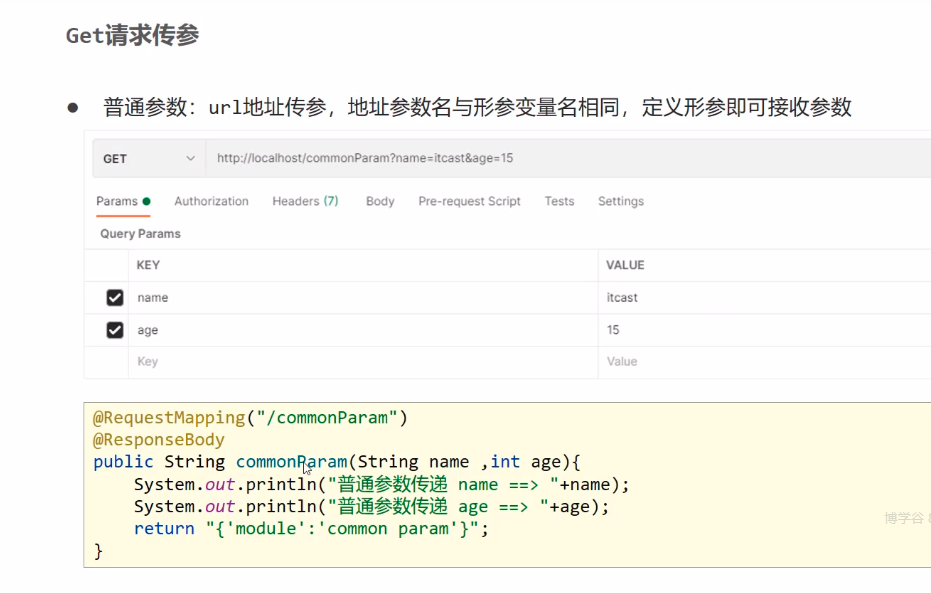Click the empty Value placeholder field

point(760,362)
